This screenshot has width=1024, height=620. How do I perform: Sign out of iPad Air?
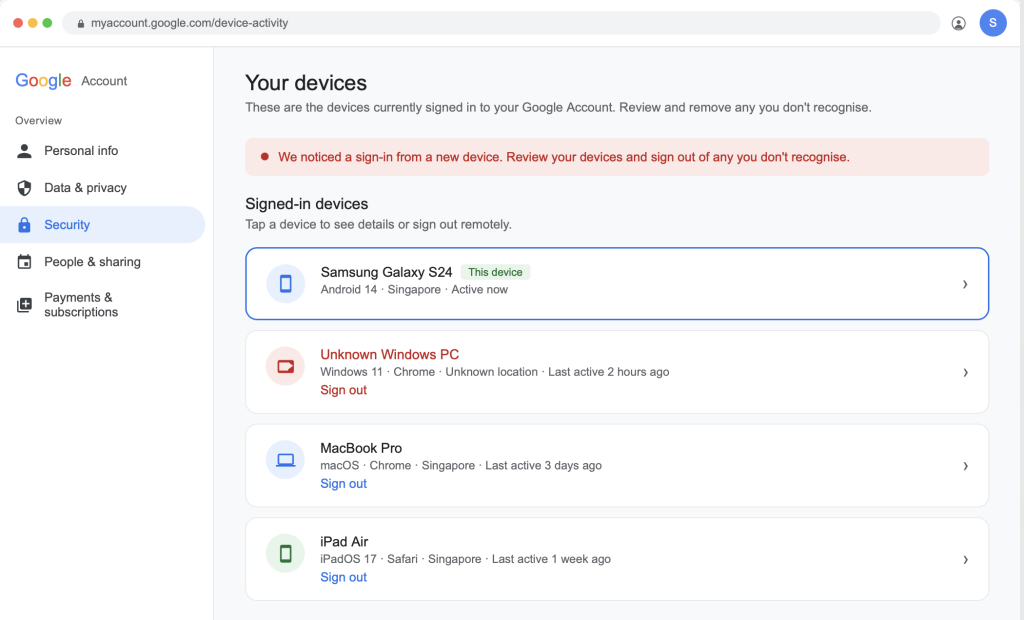344,578
